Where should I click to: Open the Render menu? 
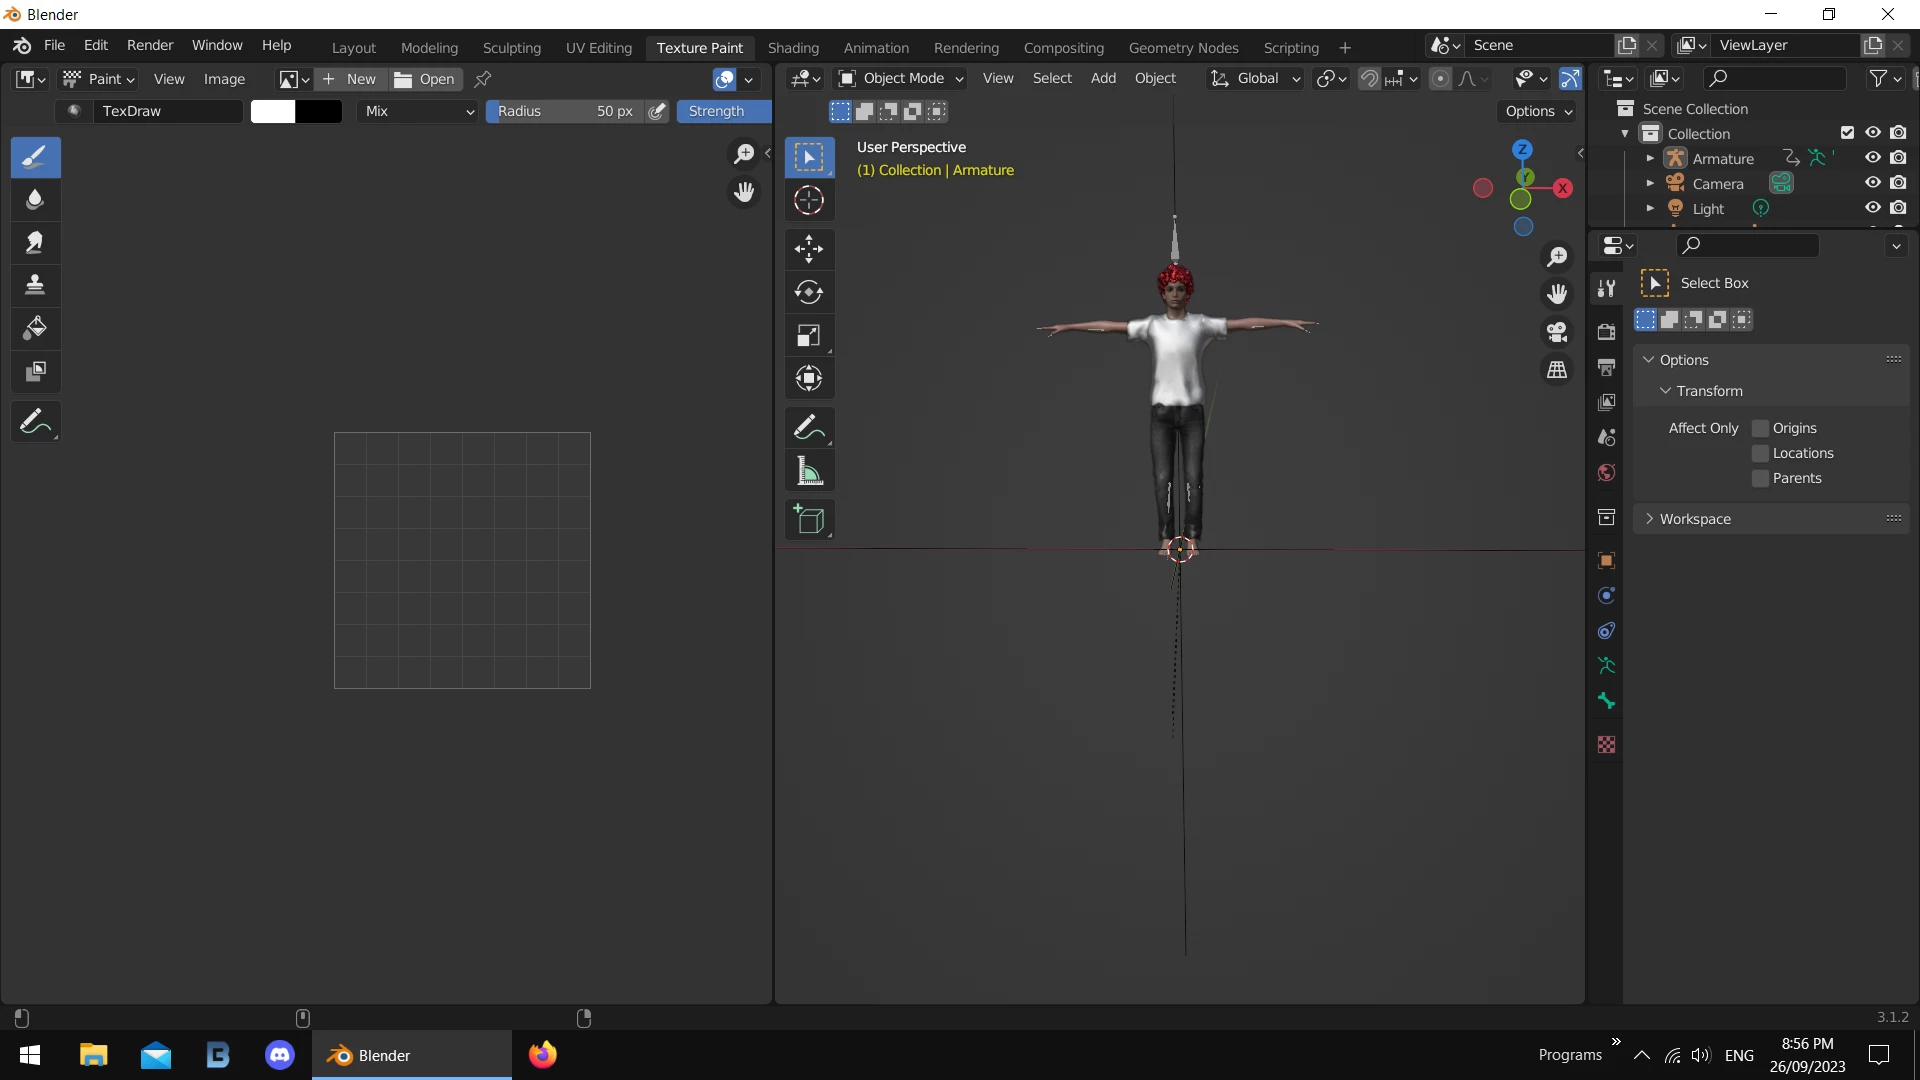pos(150,45)
